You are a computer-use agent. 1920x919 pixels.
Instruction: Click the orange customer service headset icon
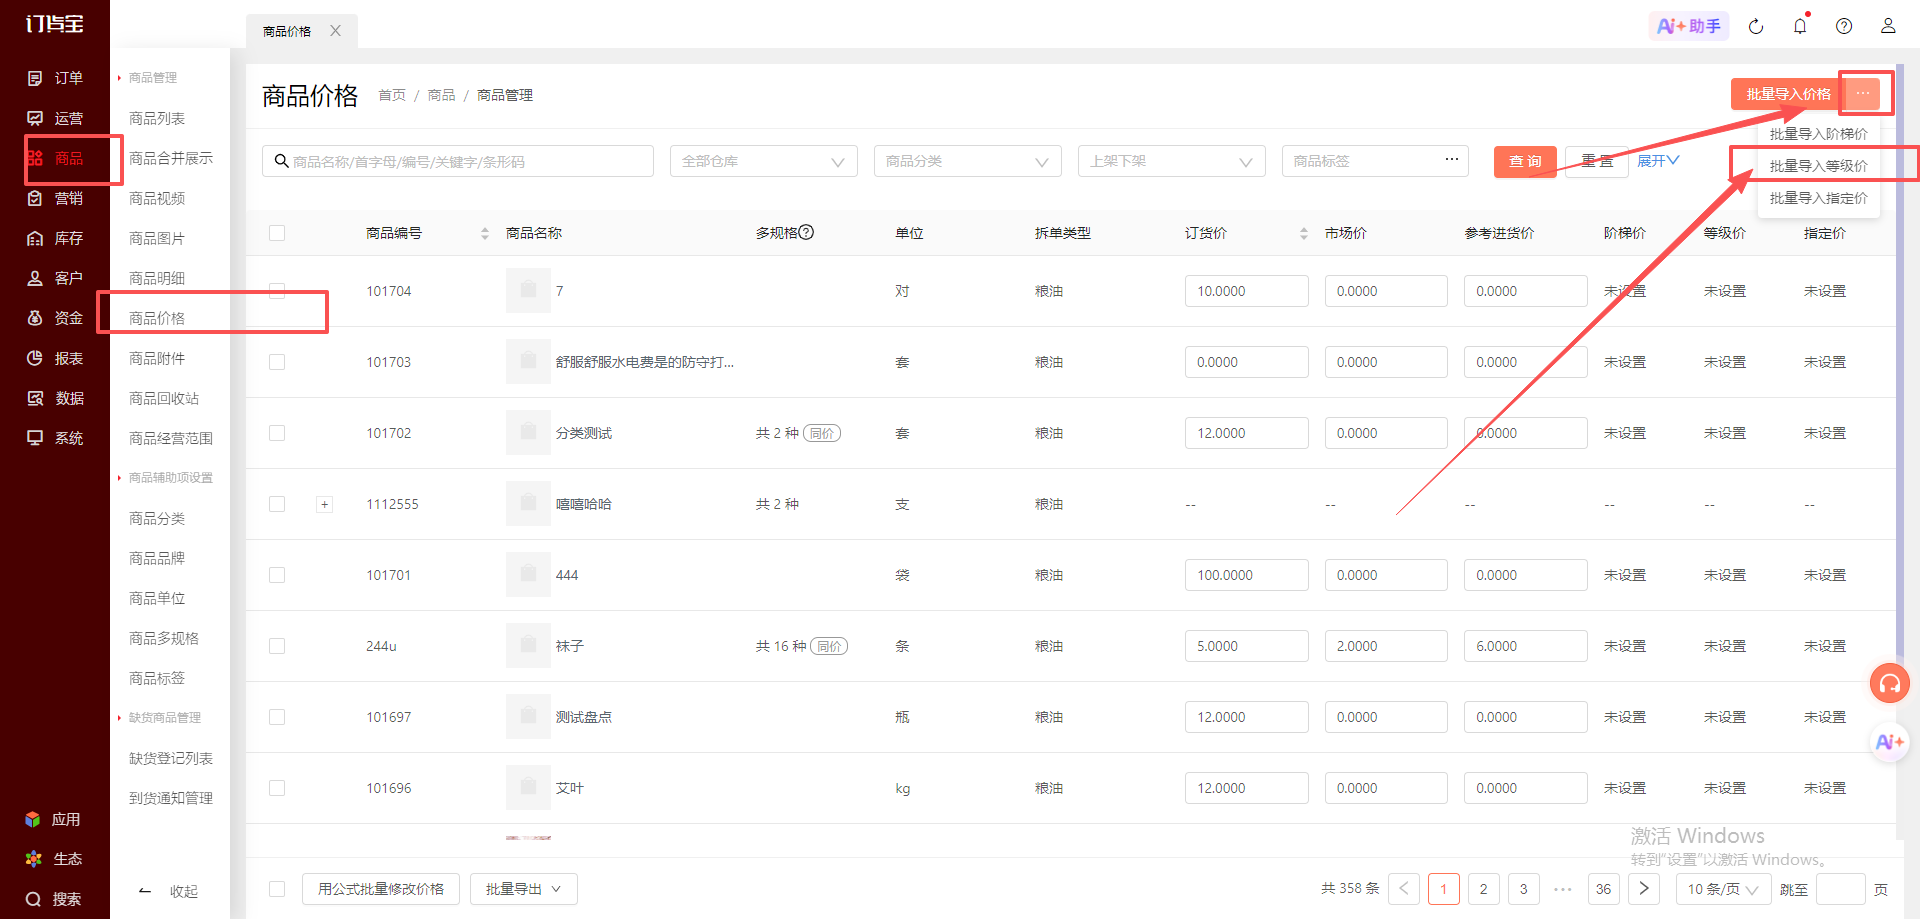coord(1890,683)
